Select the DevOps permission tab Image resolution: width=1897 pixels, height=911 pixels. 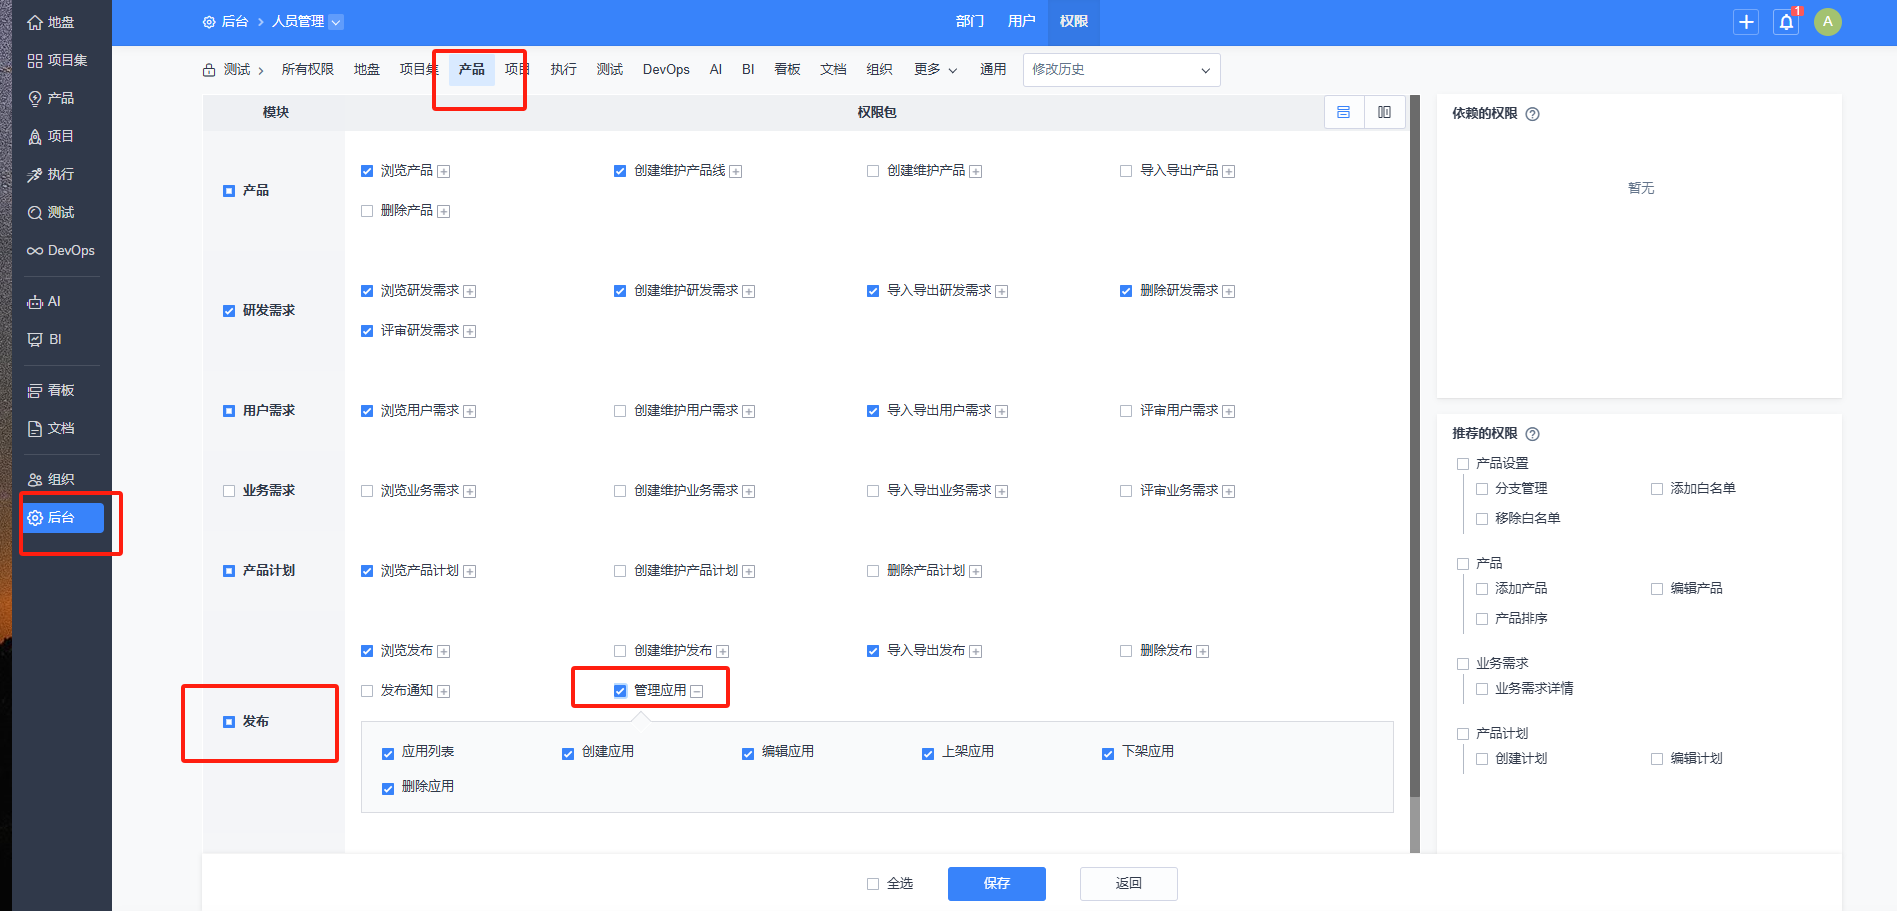click(666, 69)
